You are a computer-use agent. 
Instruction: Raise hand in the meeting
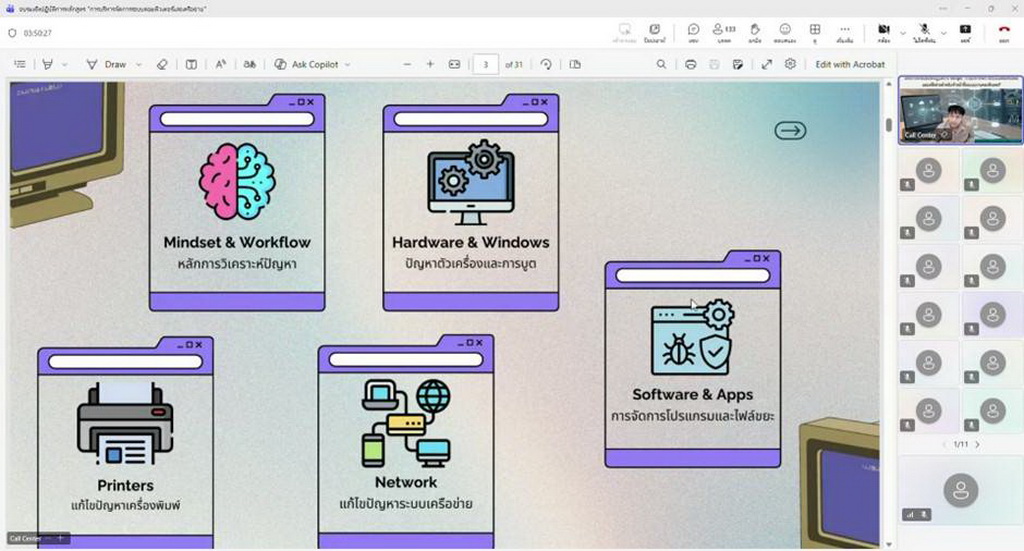click(755, 31)
